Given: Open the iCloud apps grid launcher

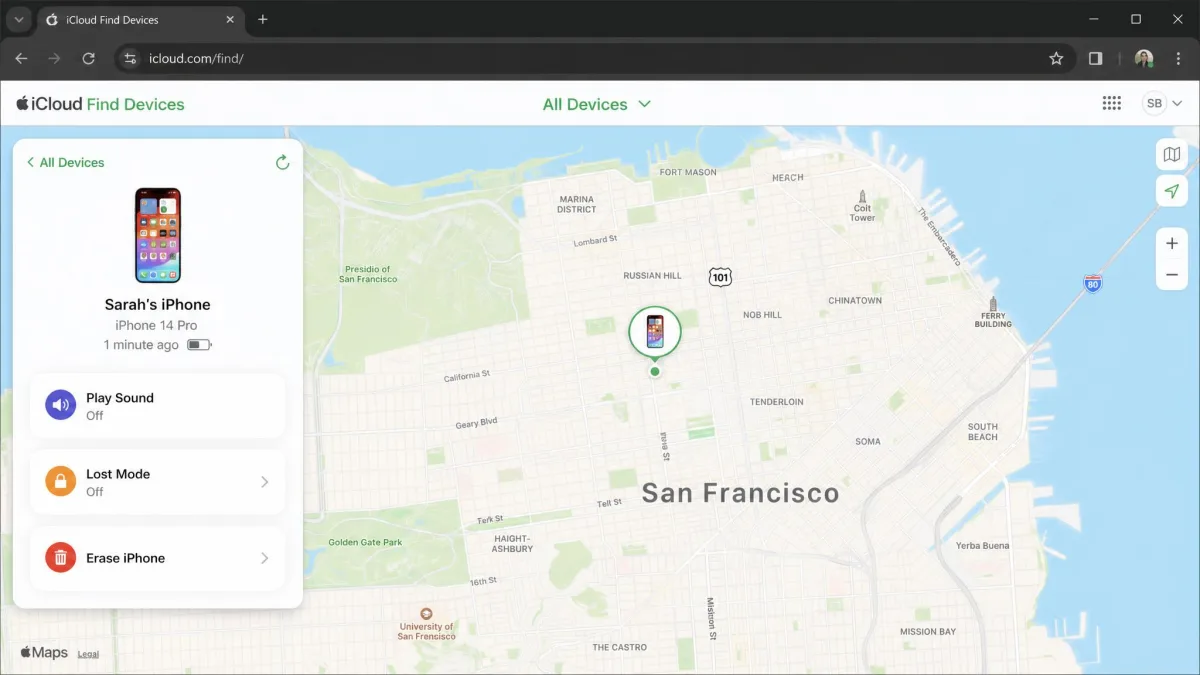Looking at the screenshot, I should click(1111, 103).
